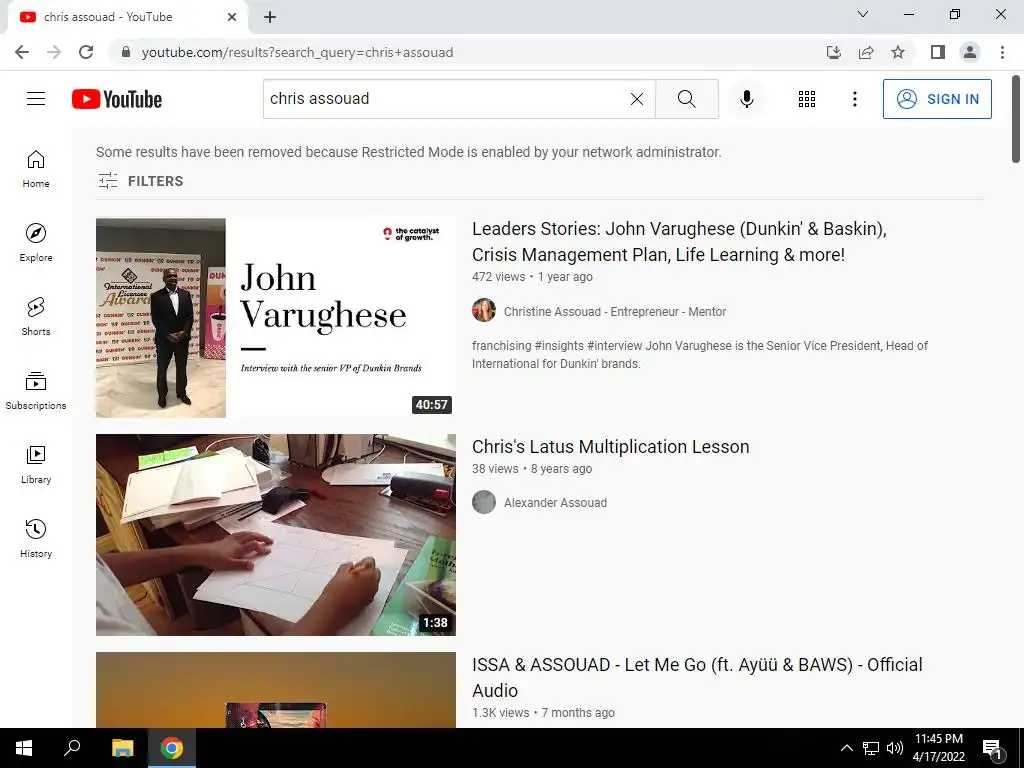The width and height of the screenshot is (1024, 768).
Task: Toggle Chrome side panel
Action: (938, 52)
